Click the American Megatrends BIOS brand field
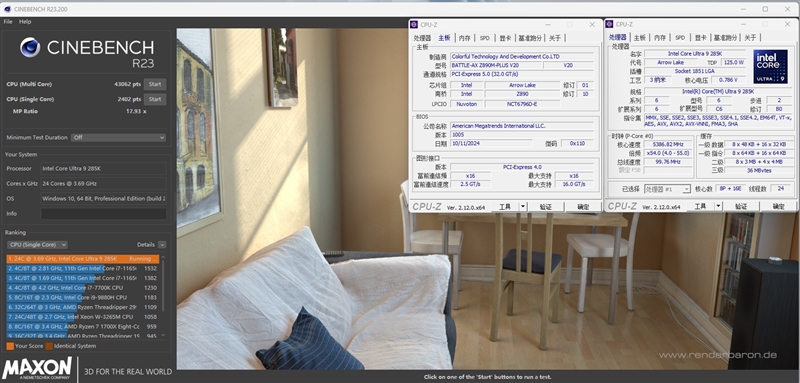 [521, 126]
